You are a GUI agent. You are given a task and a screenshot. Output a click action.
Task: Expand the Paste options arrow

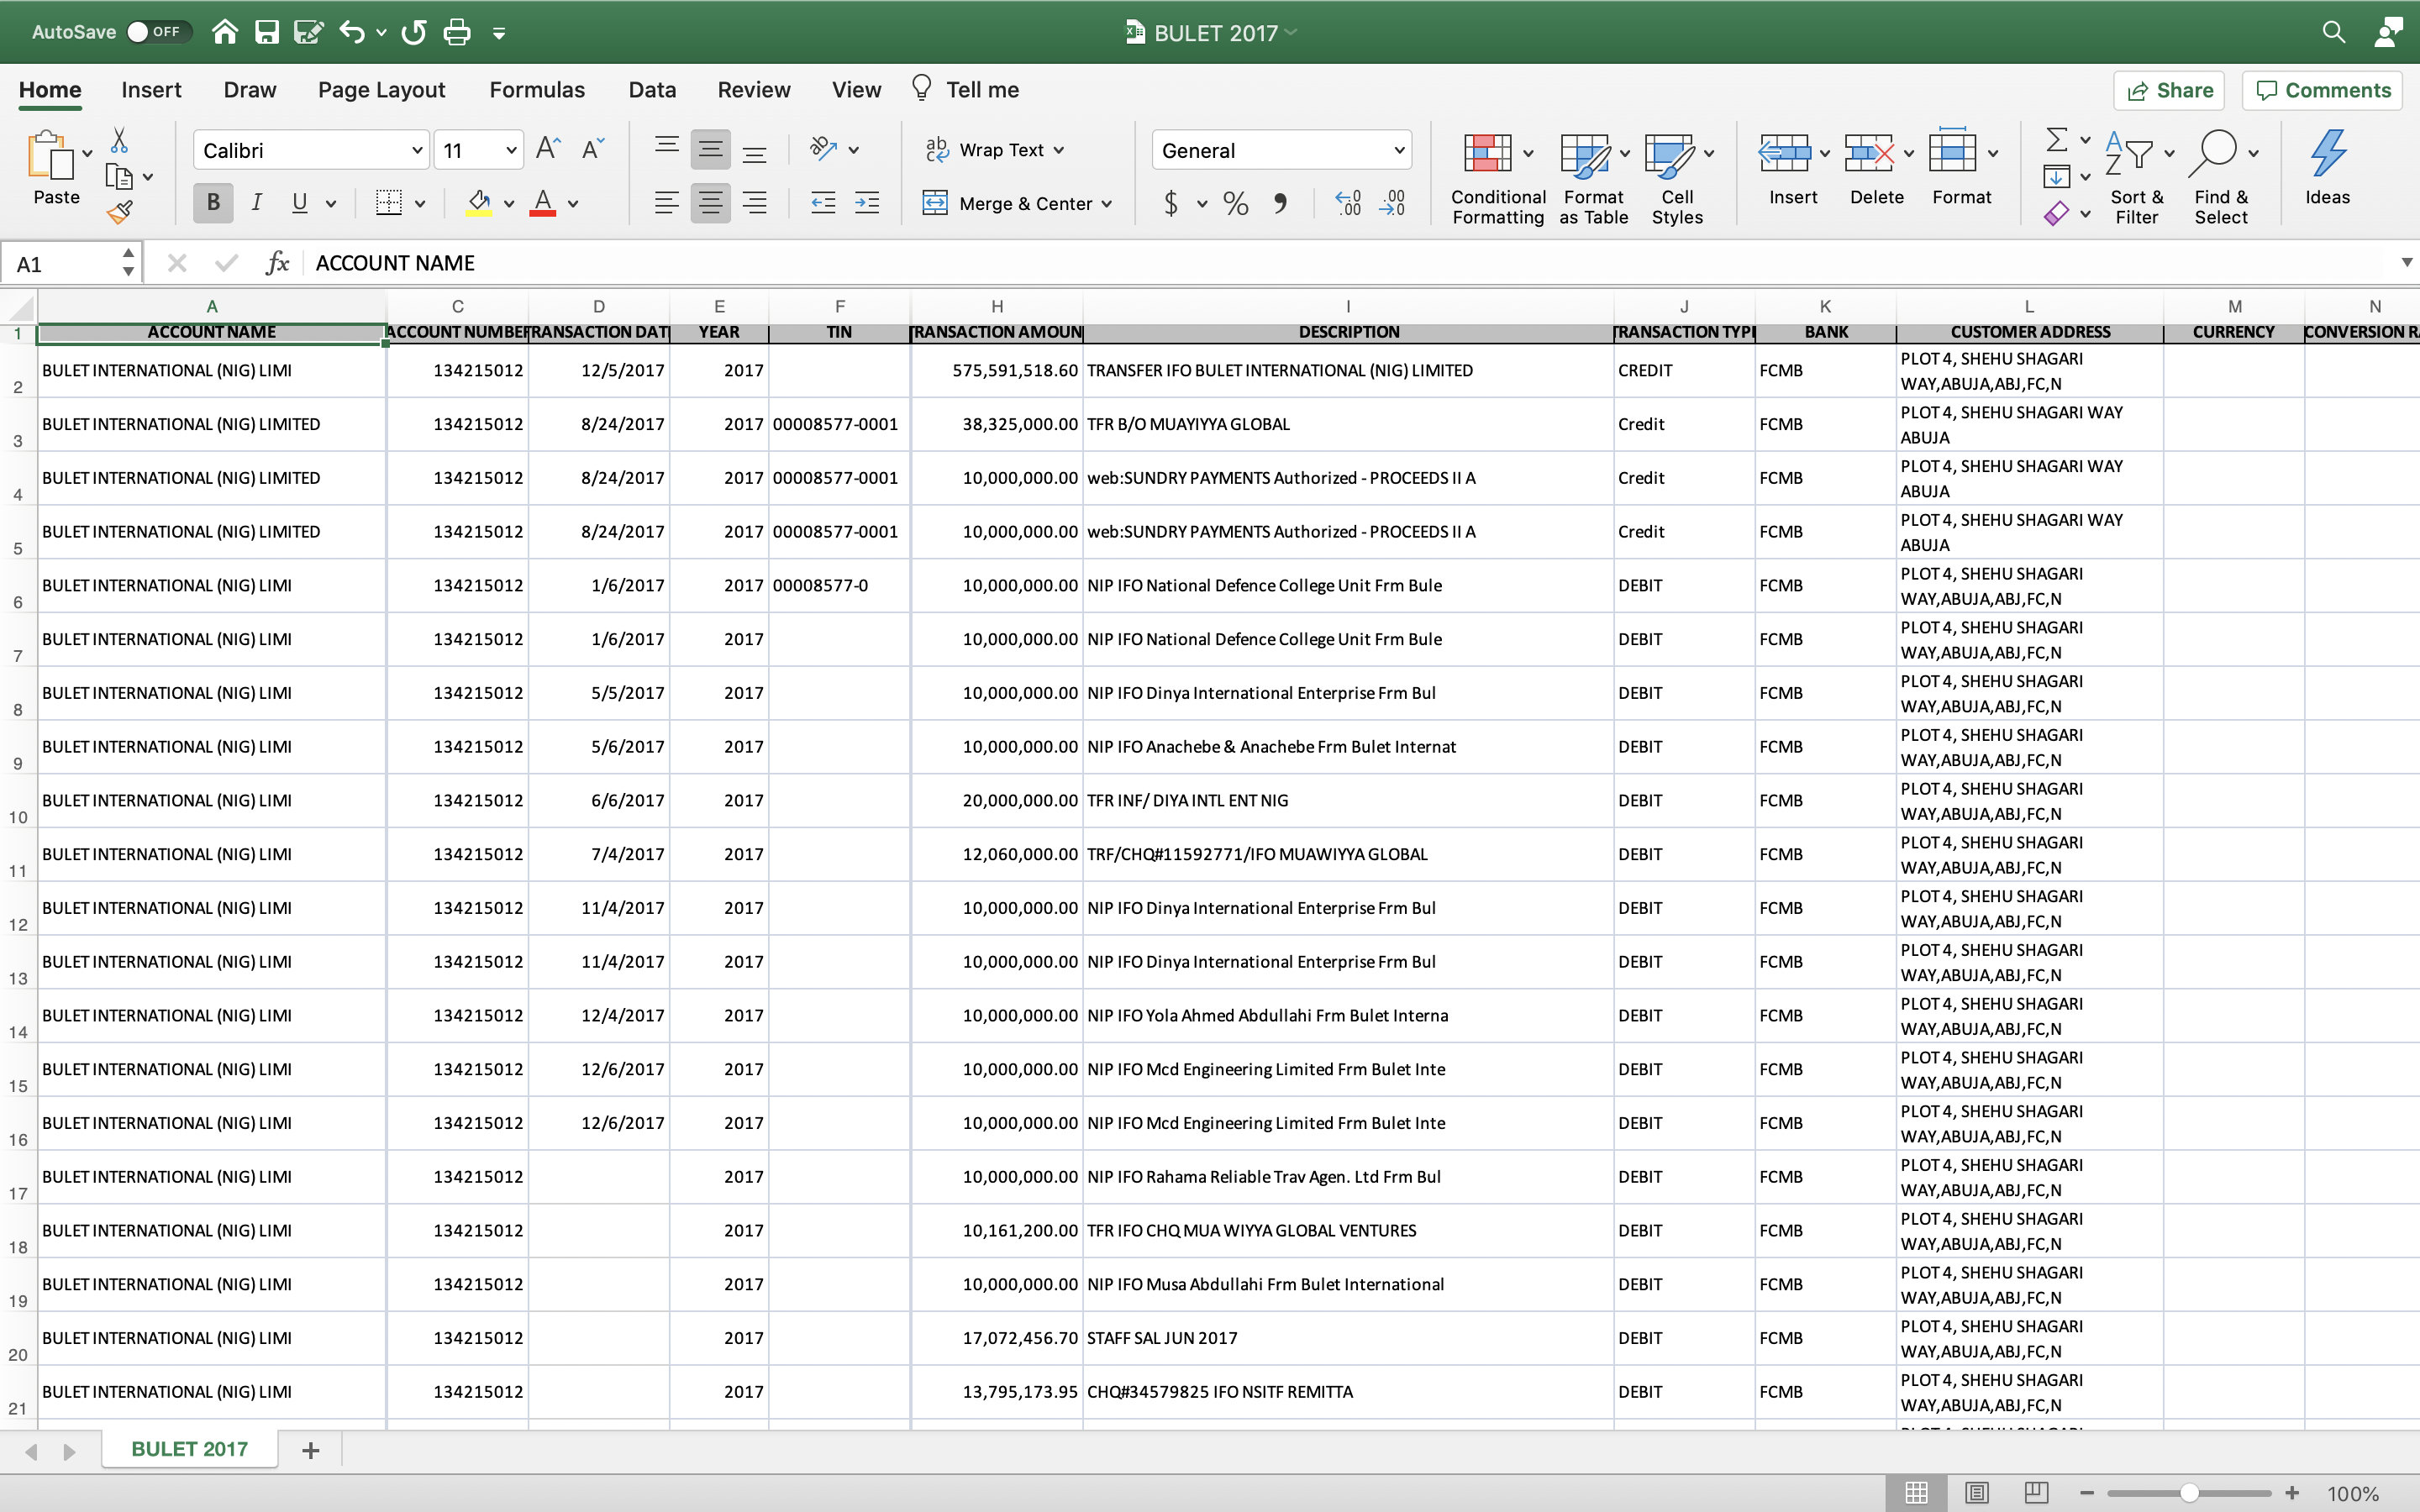click(x=88, y=153)
